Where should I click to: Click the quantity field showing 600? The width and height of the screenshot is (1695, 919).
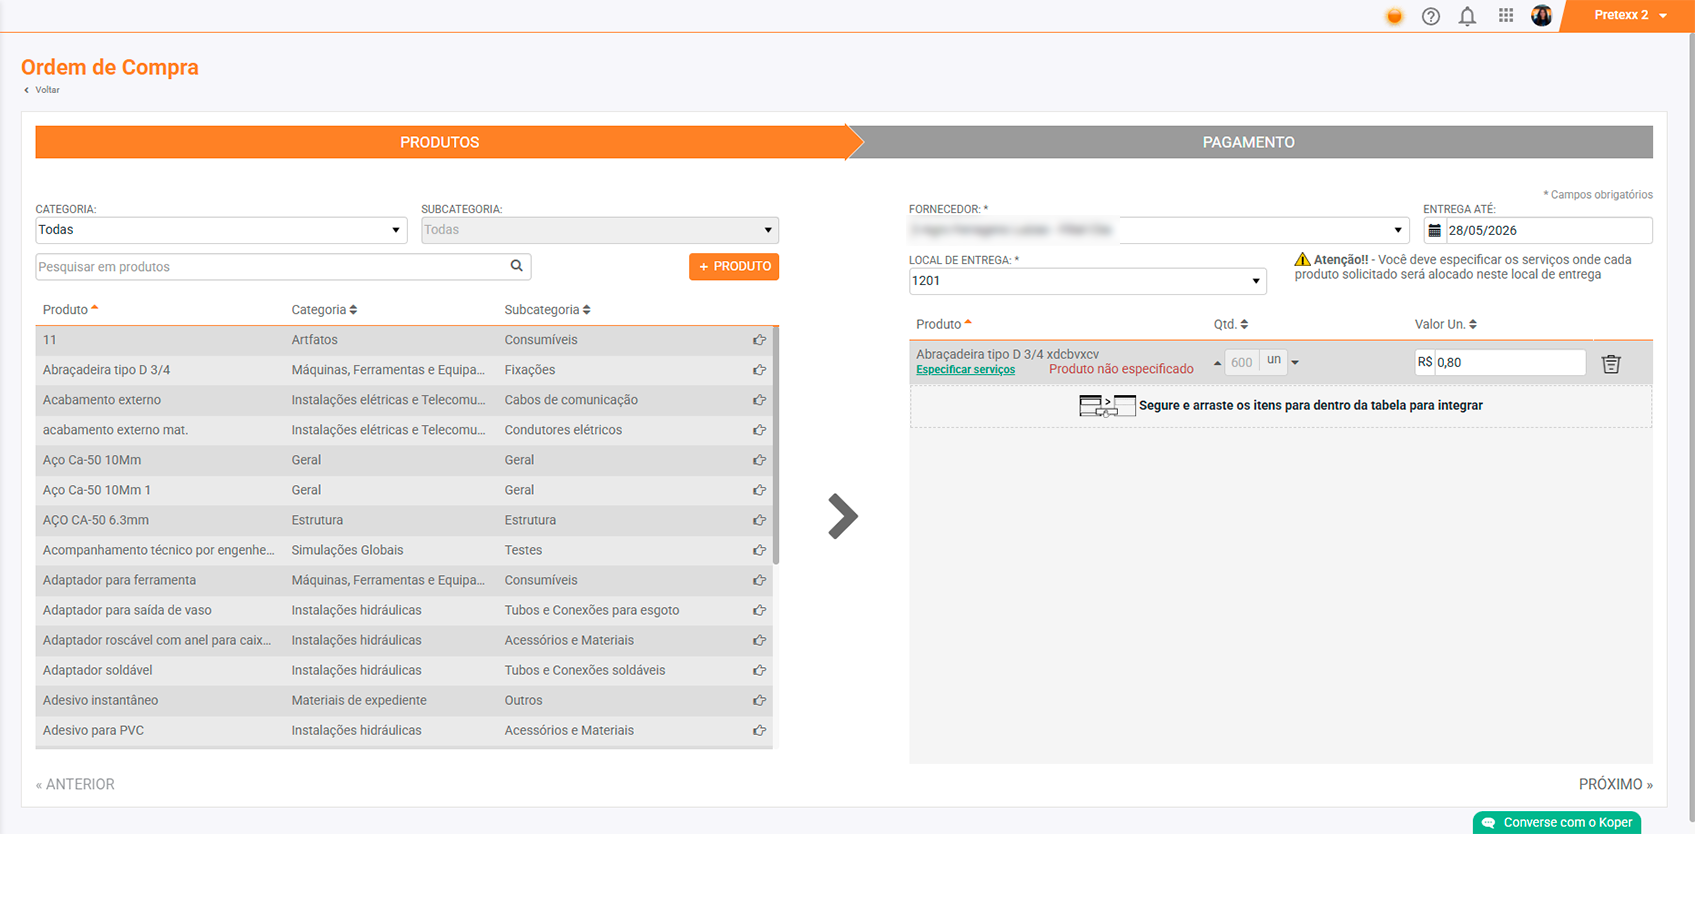tap(1242, 362)
